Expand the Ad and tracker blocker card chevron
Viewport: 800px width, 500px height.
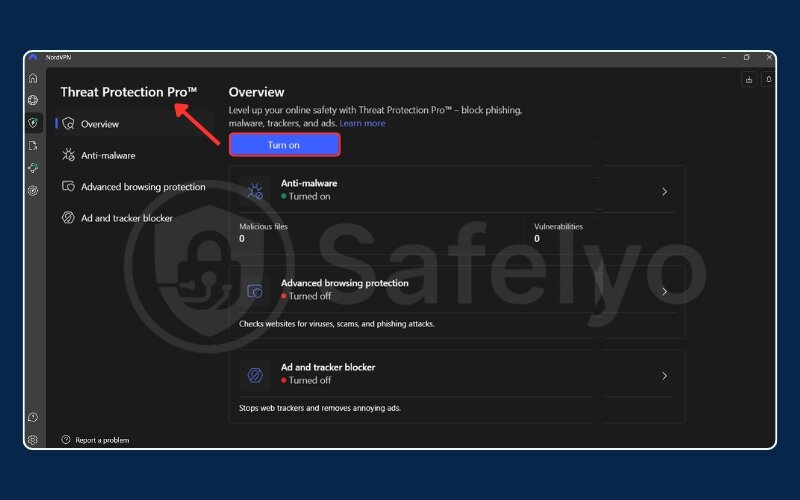coord(664,376)
